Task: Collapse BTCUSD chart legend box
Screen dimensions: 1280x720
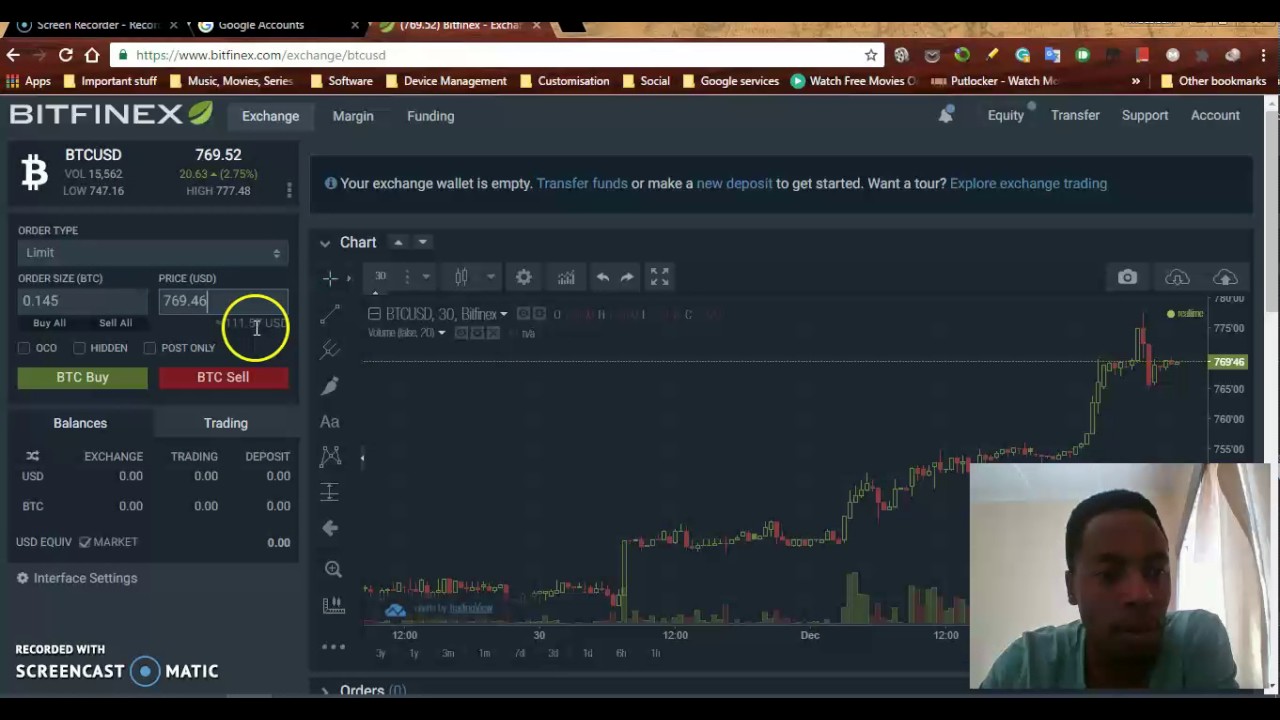Action: tap(374, 314)
